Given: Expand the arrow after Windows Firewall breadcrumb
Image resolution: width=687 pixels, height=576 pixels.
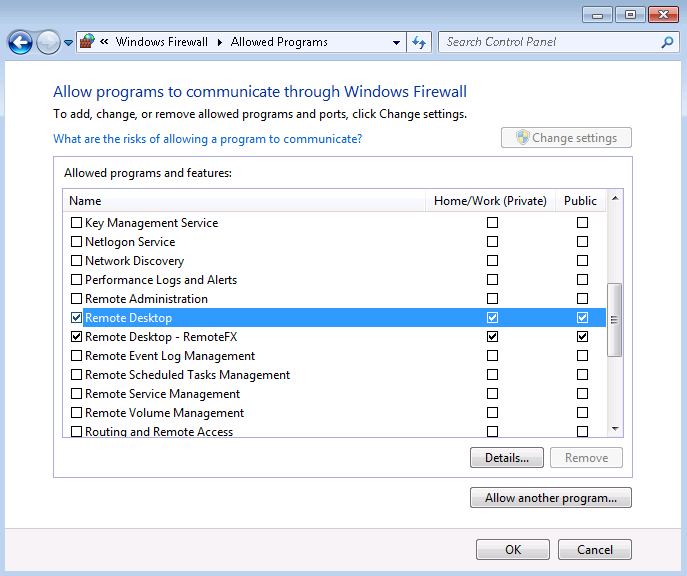Looking at the screenshot, I should 220,42.
